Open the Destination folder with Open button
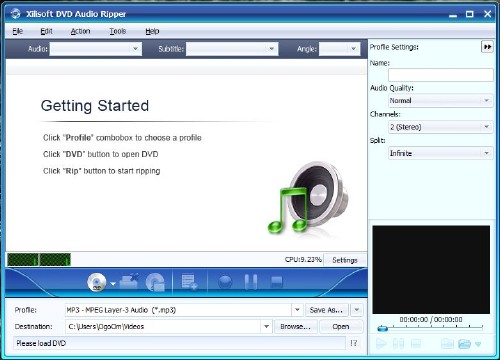The width and height of the screenshot is (500, 360). point(341,327)
